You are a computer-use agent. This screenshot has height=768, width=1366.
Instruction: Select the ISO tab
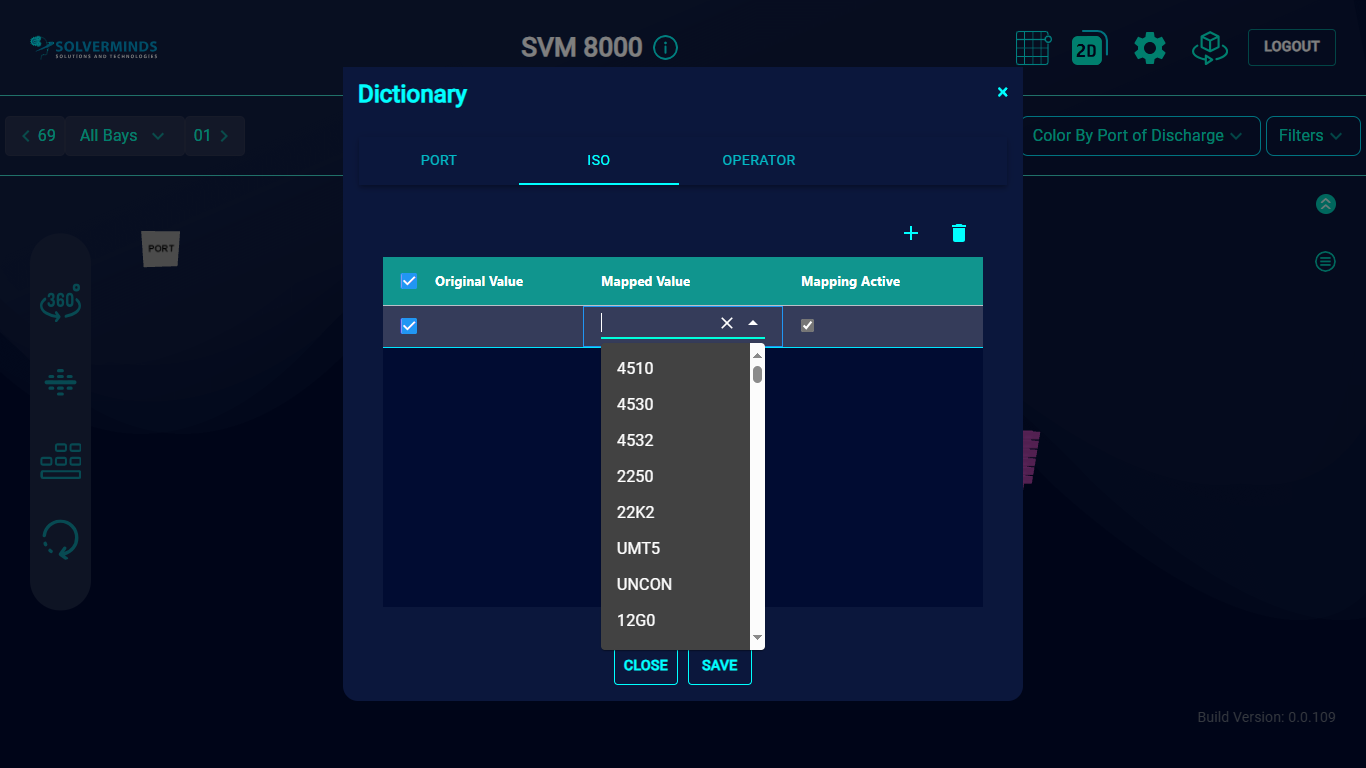[x=598, y=160]
